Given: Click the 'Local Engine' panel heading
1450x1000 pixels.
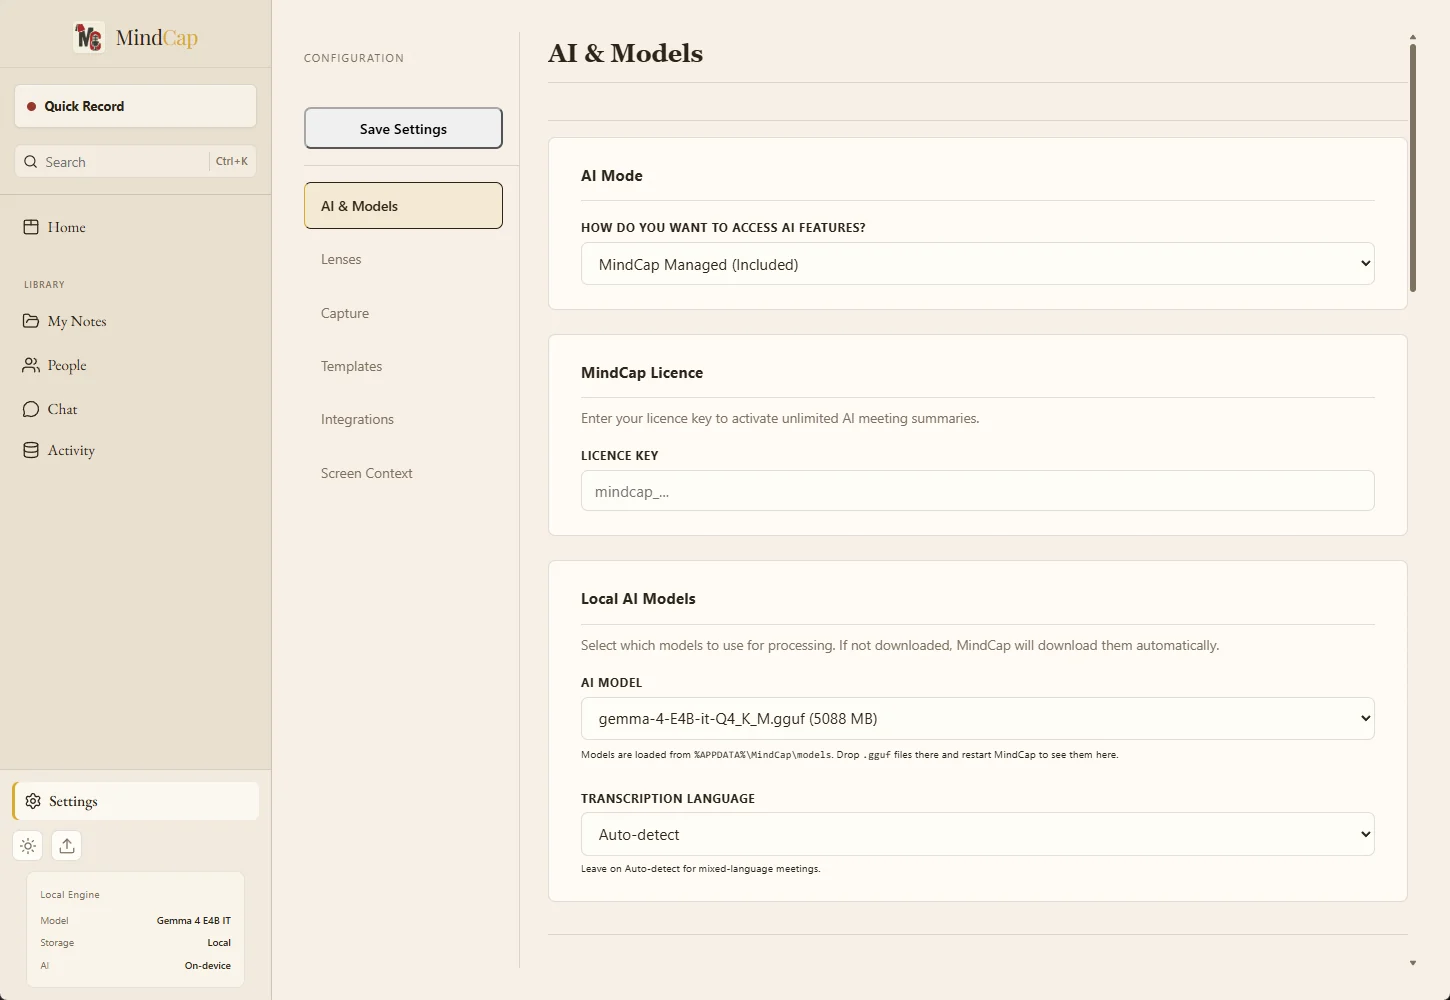Looking at the screenshot, I should [70, 895].
